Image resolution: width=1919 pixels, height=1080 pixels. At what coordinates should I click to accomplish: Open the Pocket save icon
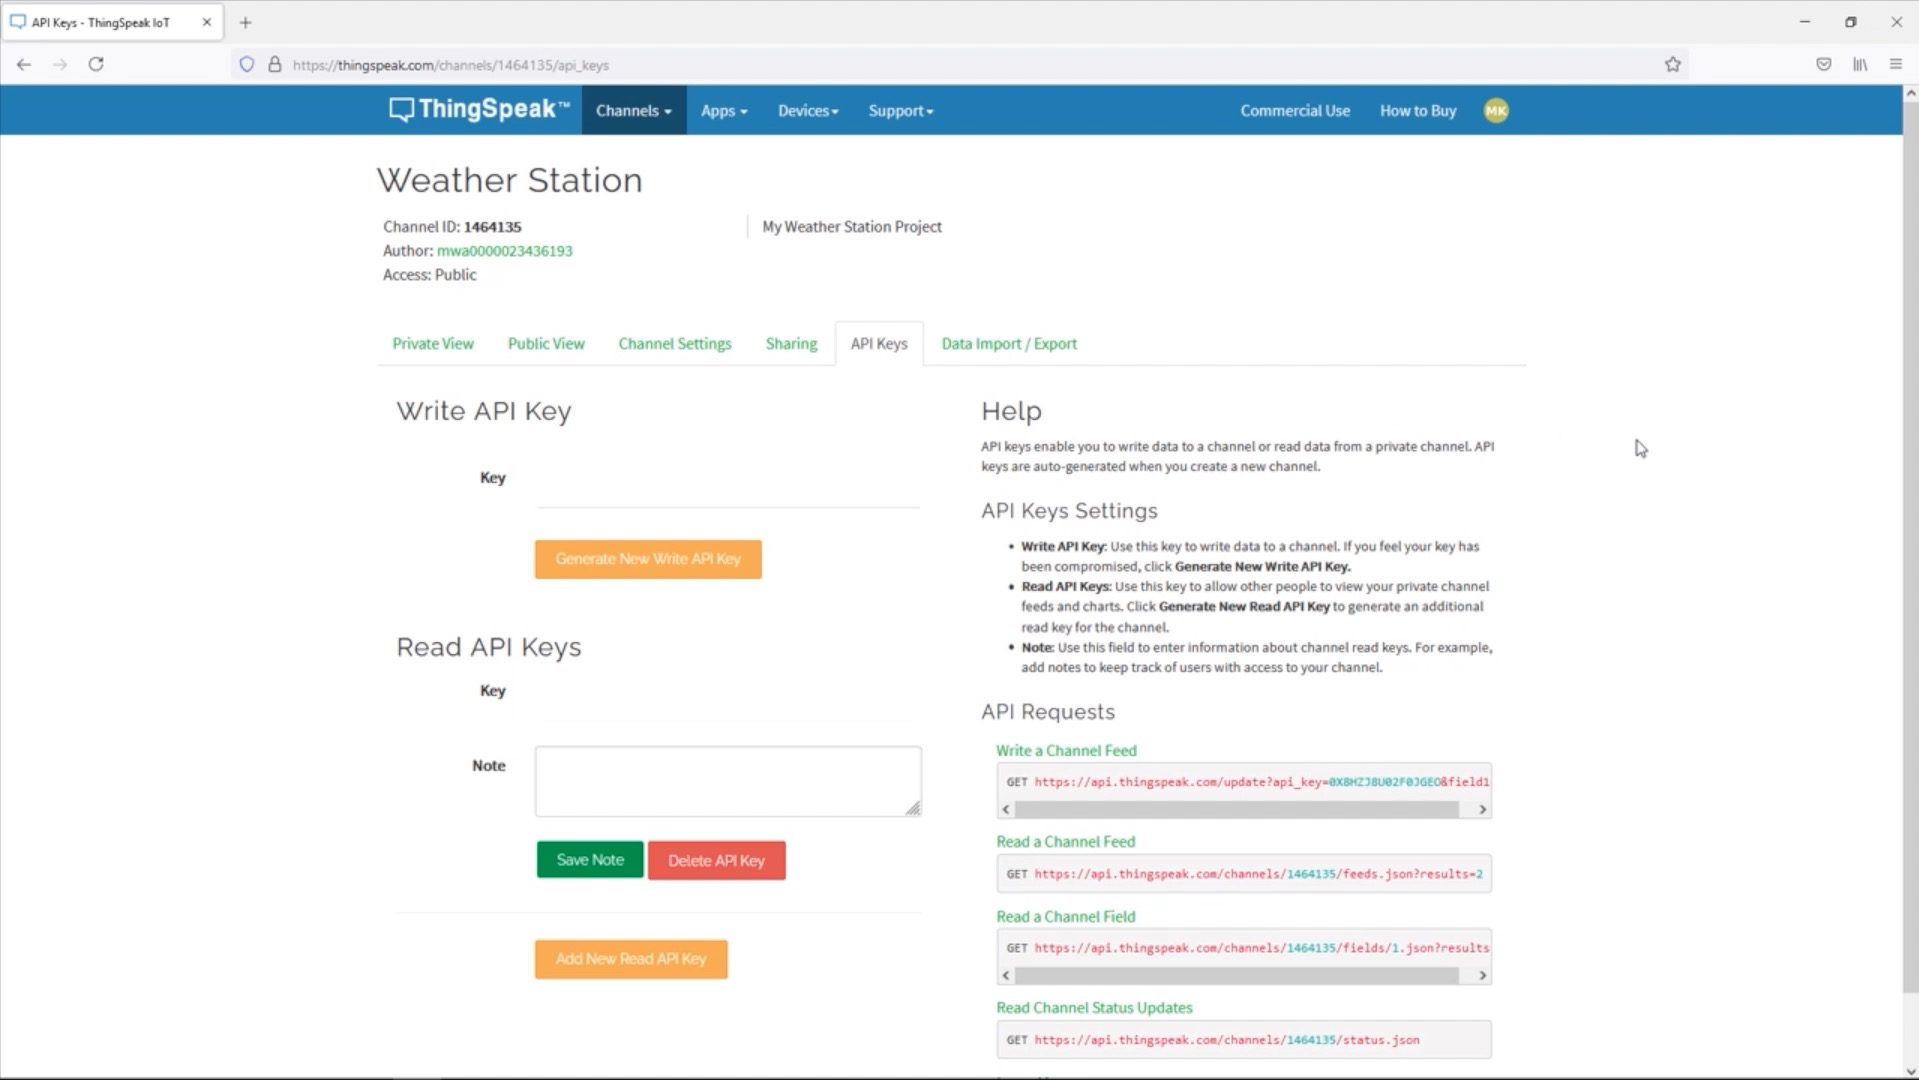click(1823, 65)
